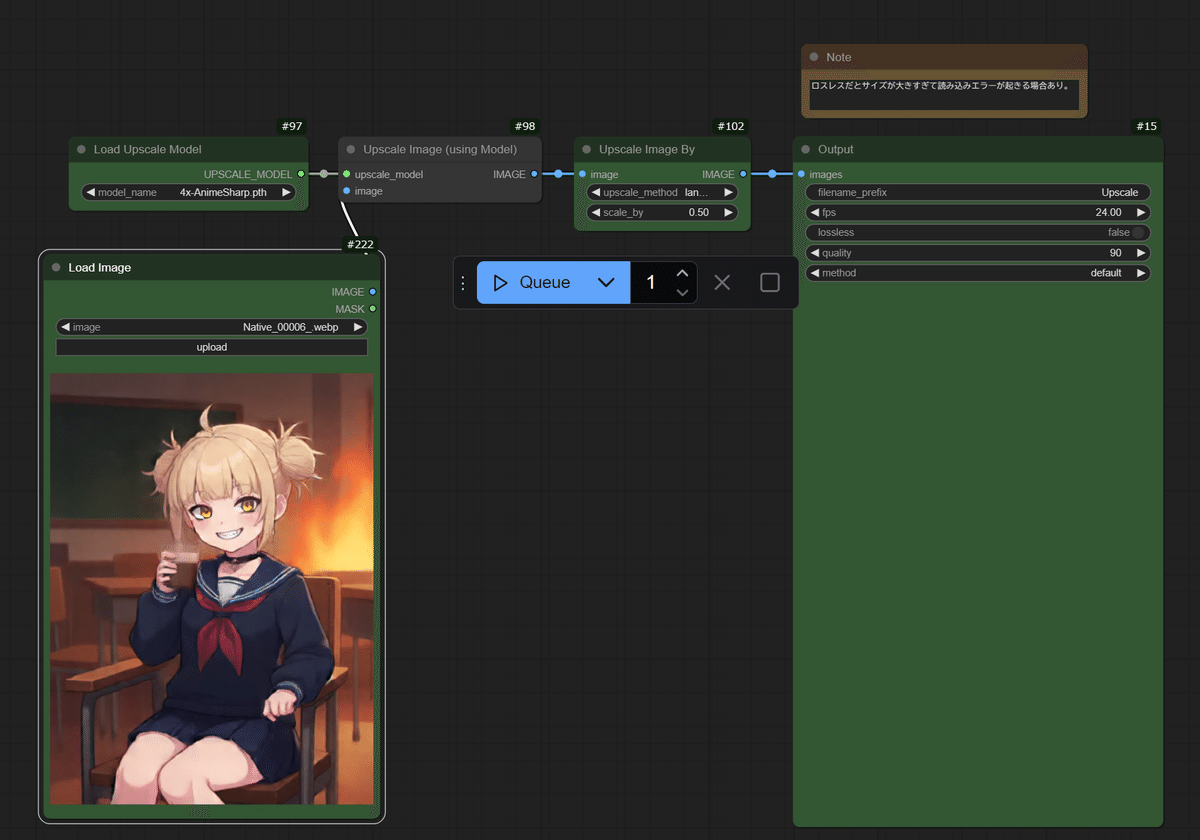Click the images input socket on Output node
The height and width of the screenshot is (840, 1200).
pyautogui.click(x=801, y=174)
